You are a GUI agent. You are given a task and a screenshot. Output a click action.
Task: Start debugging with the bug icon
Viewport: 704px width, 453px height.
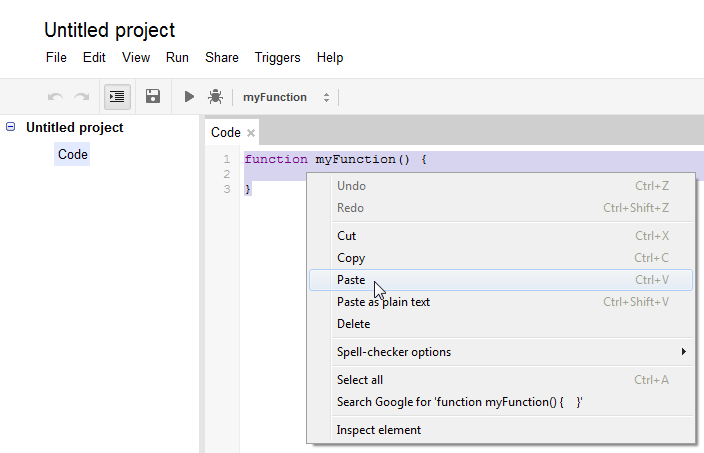215,97
